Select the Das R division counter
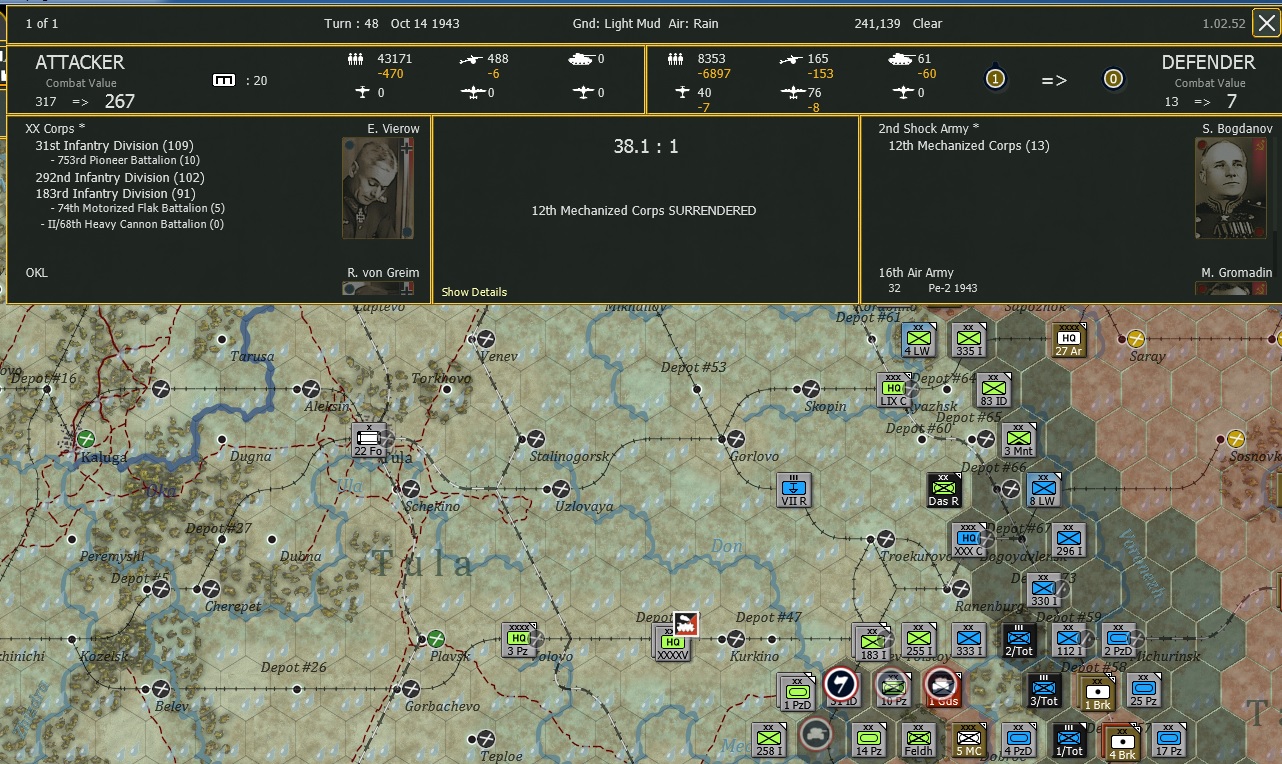The image size is (1282, 764). click(944, 490)
